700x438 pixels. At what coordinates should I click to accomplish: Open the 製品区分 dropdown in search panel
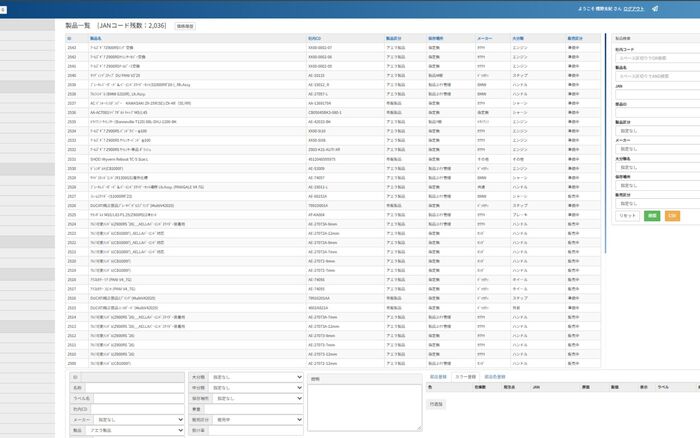(657, 131)
